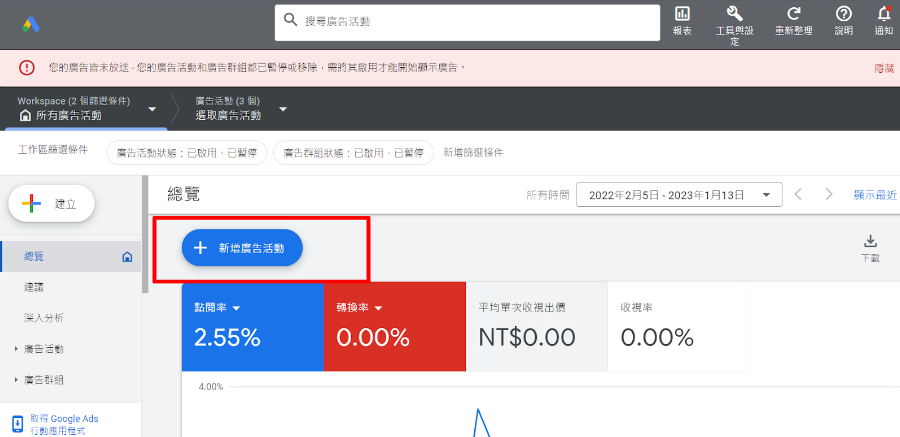Select the 收視率 metric card
This screenshot has height=437, width=900.
pos(678,327)
